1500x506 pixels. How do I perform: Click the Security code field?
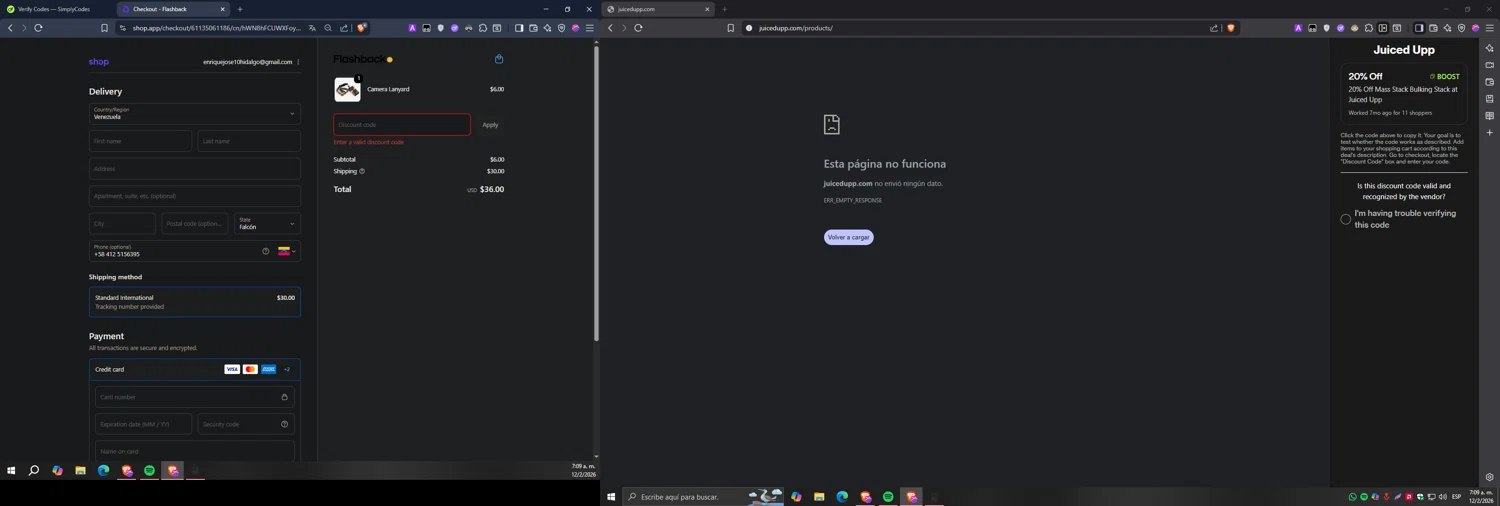point(246,424)
